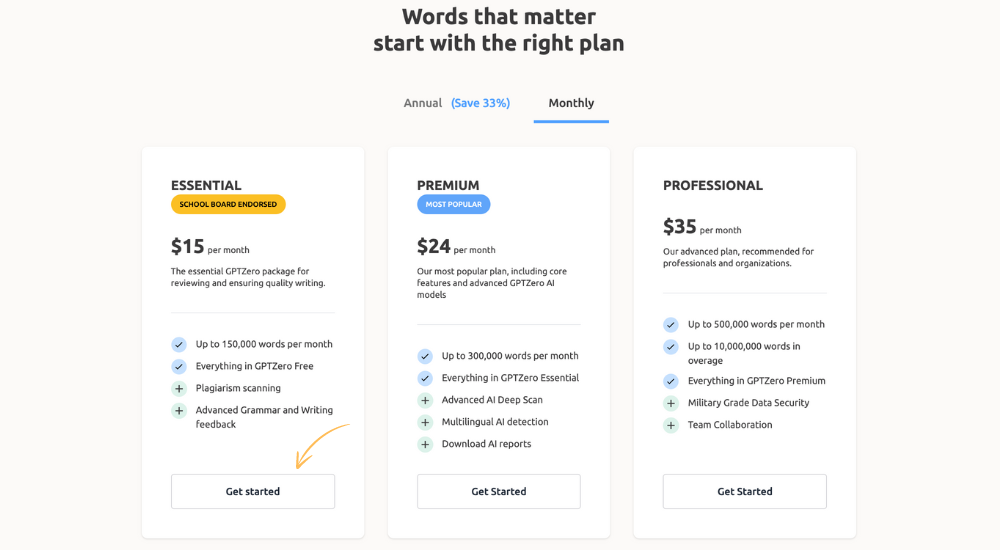Click Get Started under Premium plan

[x=499, y=491]
